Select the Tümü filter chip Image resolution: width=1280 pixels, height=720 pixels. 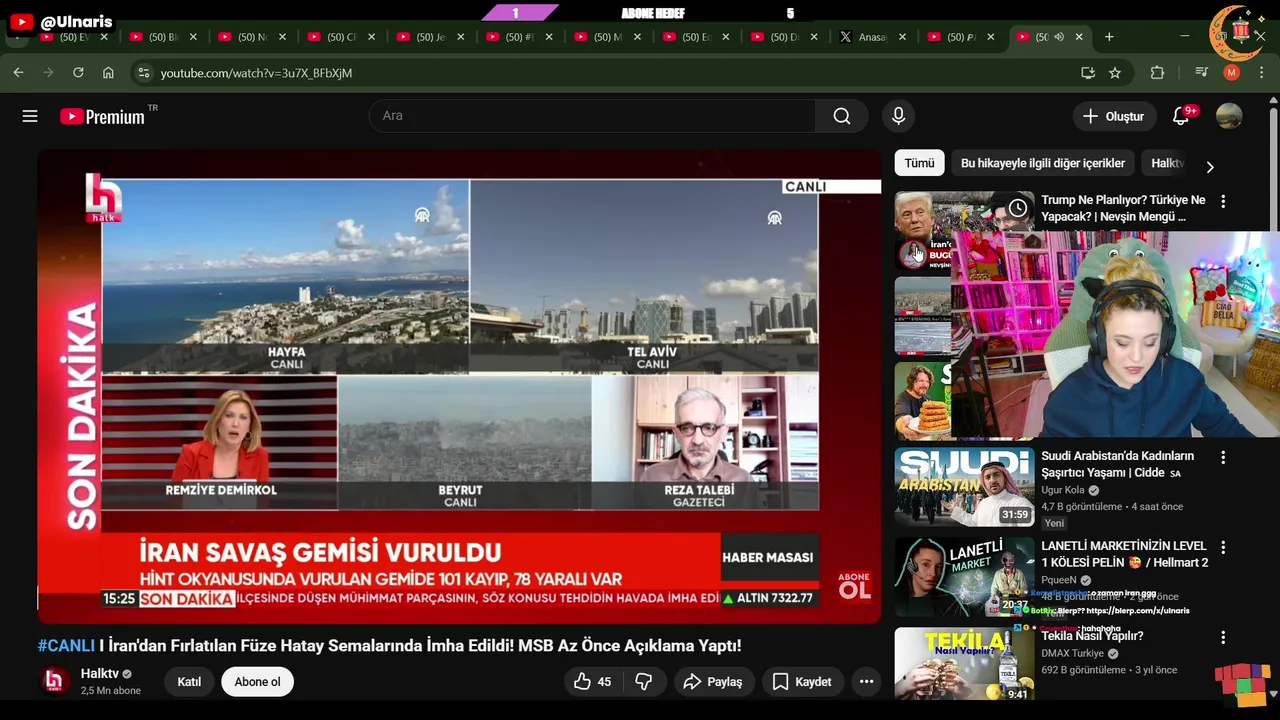point(919,163)
